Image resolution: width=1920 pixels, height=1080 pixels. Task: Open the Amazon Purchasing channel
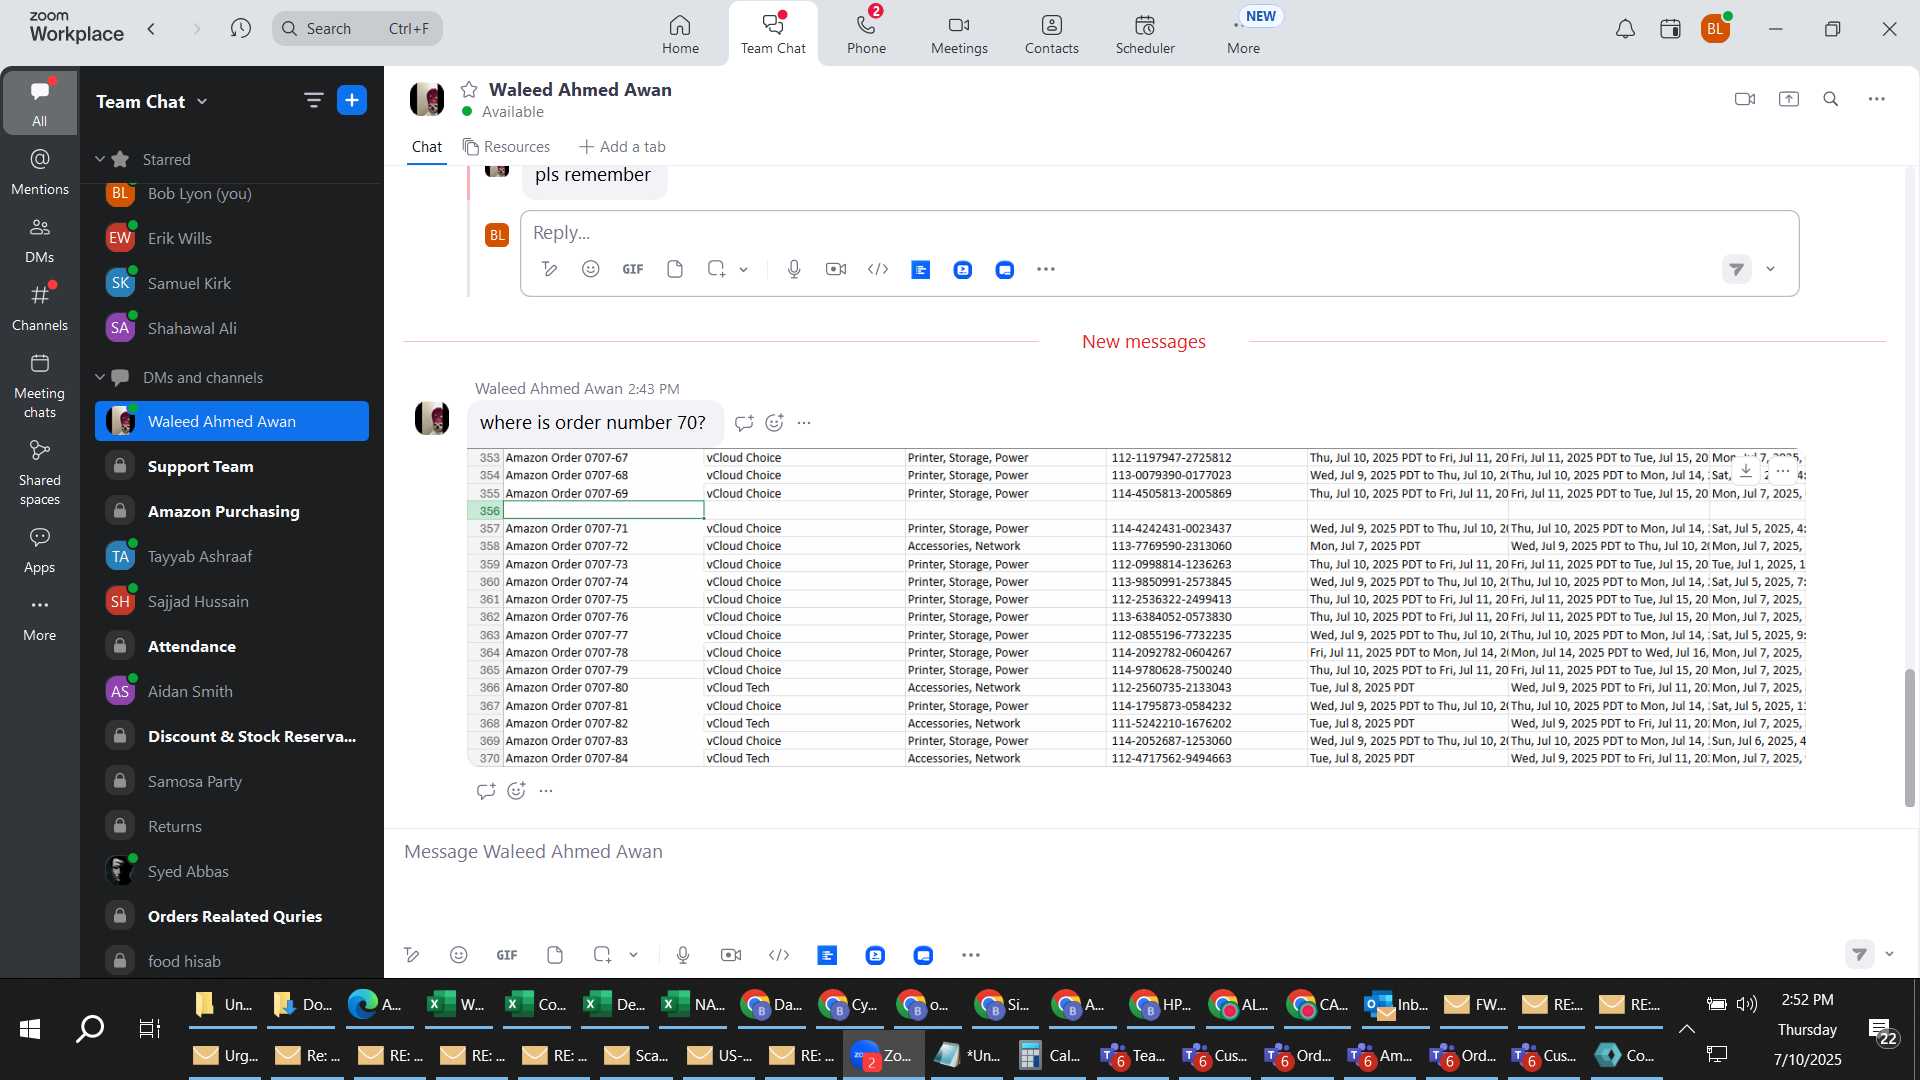[x=232, y=511]
